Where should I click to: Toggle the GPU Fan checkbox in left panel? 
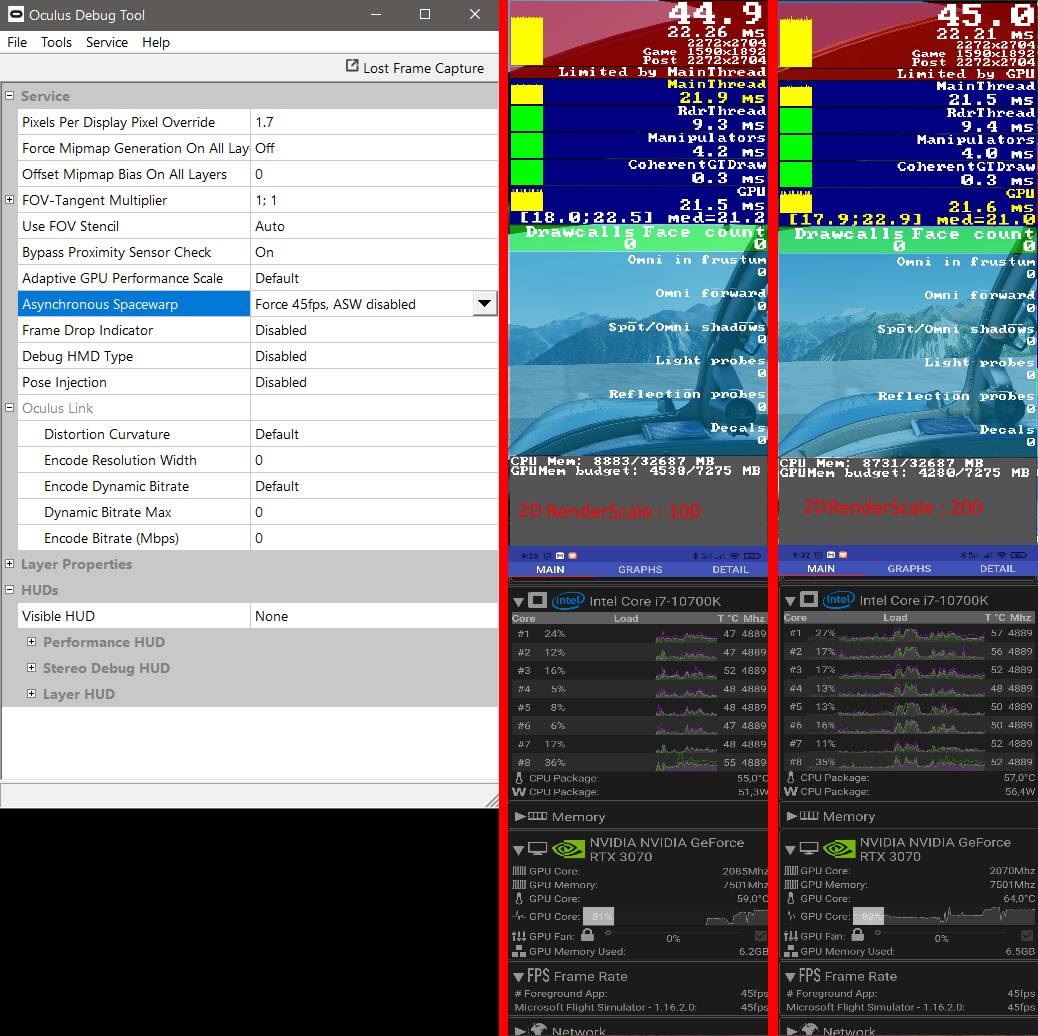pyautogui.click(x=761, y=935)
